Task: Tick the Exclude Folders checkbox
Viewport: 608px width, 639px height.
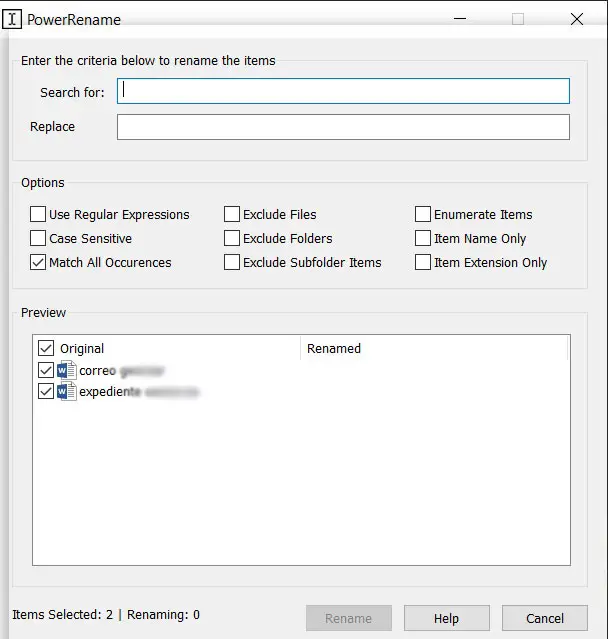Action: (232, 238)
